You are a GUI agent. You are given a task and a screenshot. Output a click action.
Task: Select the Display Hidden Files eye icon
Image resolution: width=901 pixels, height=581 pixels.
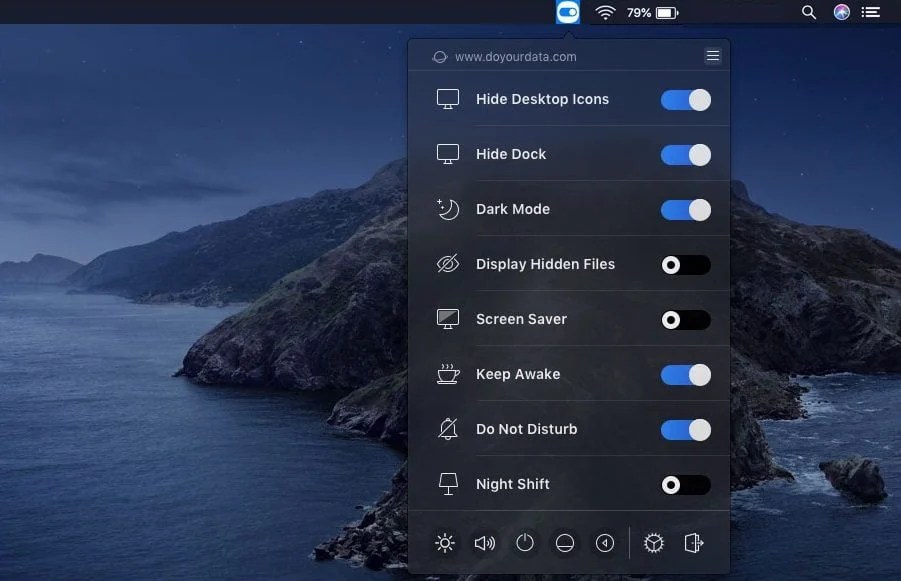(x=447, y=264)
